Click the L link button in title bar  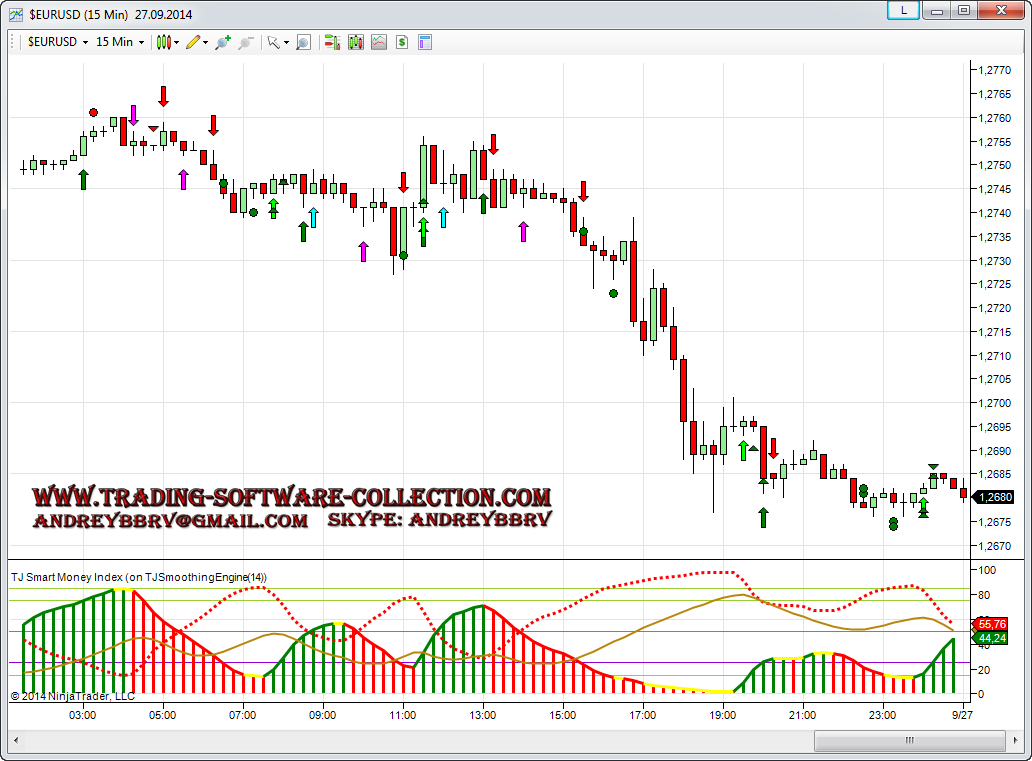[903, 10]
